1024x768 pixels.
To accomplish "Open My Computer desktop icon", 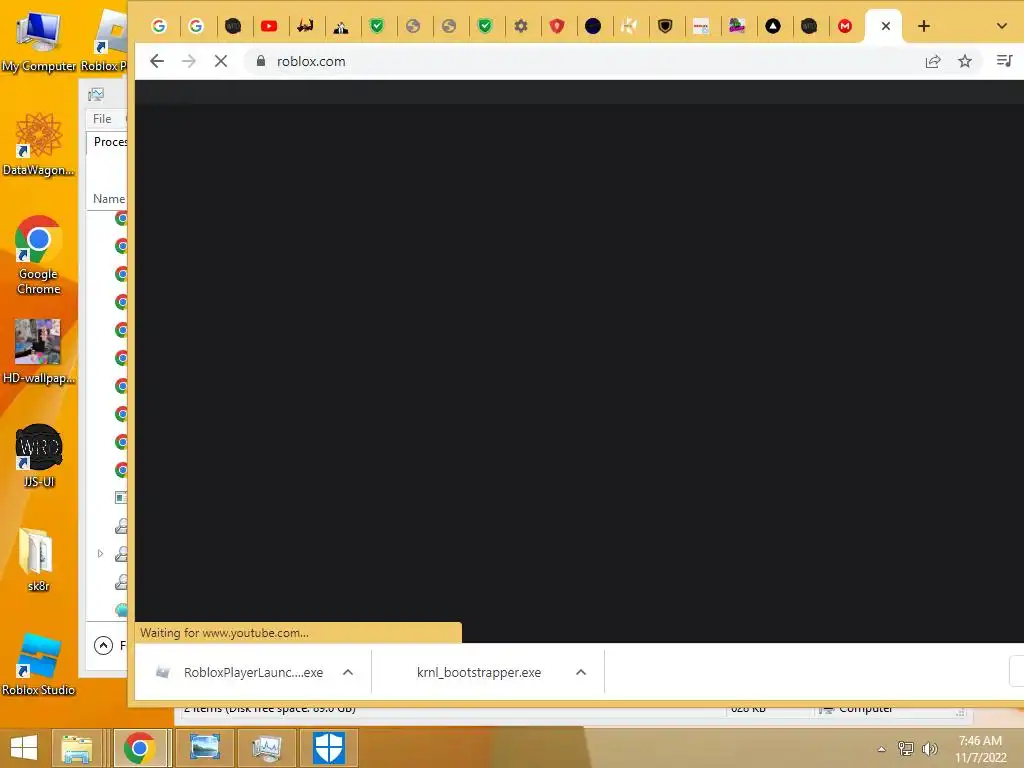I will [x=39, y=40].
